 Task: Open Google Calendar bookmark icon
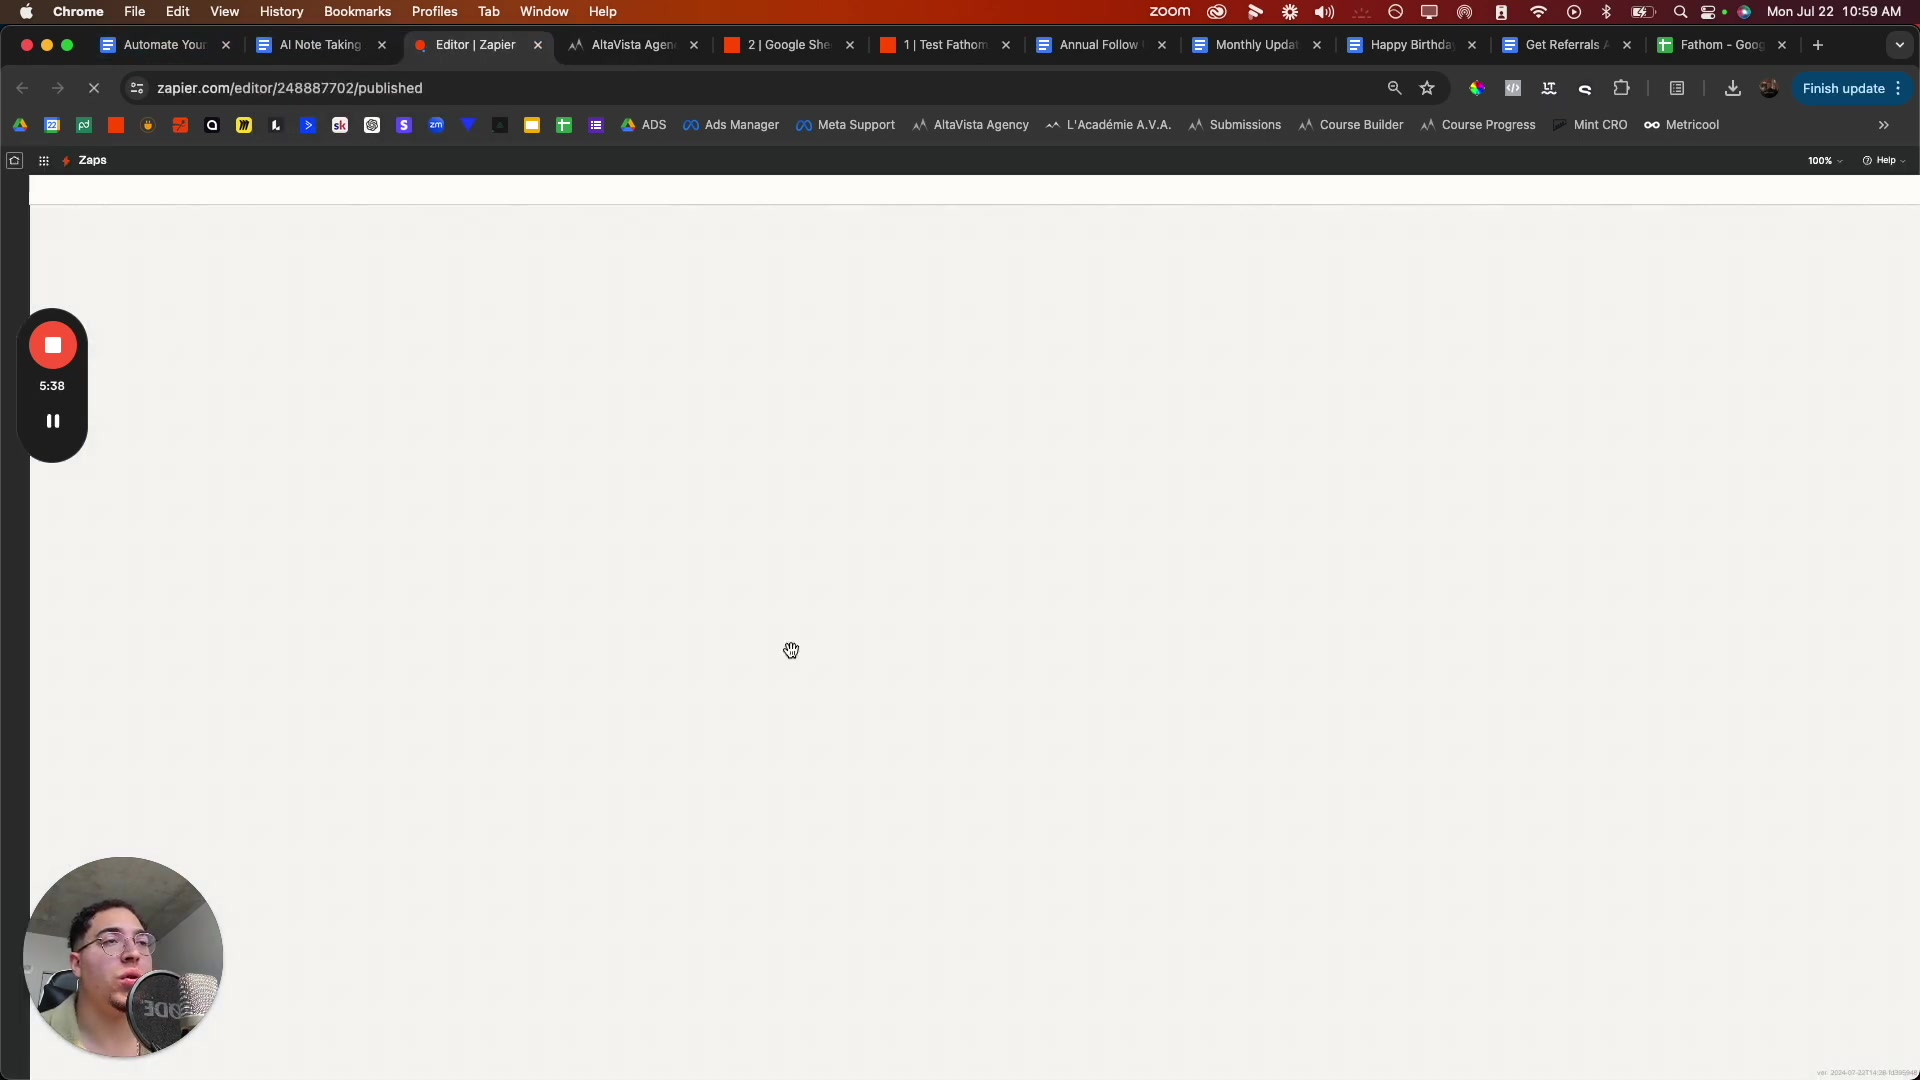coord(52,125)
